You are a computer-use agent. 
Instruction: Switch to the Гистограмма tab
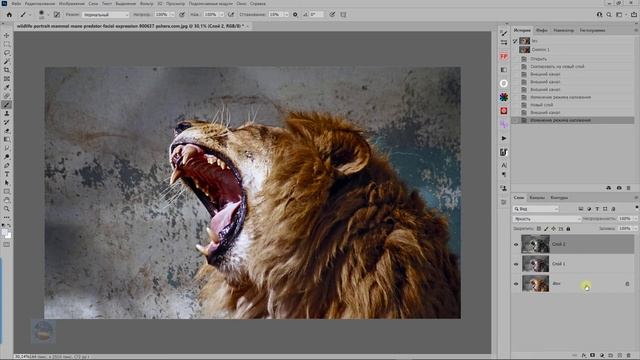tap(592, 30)
